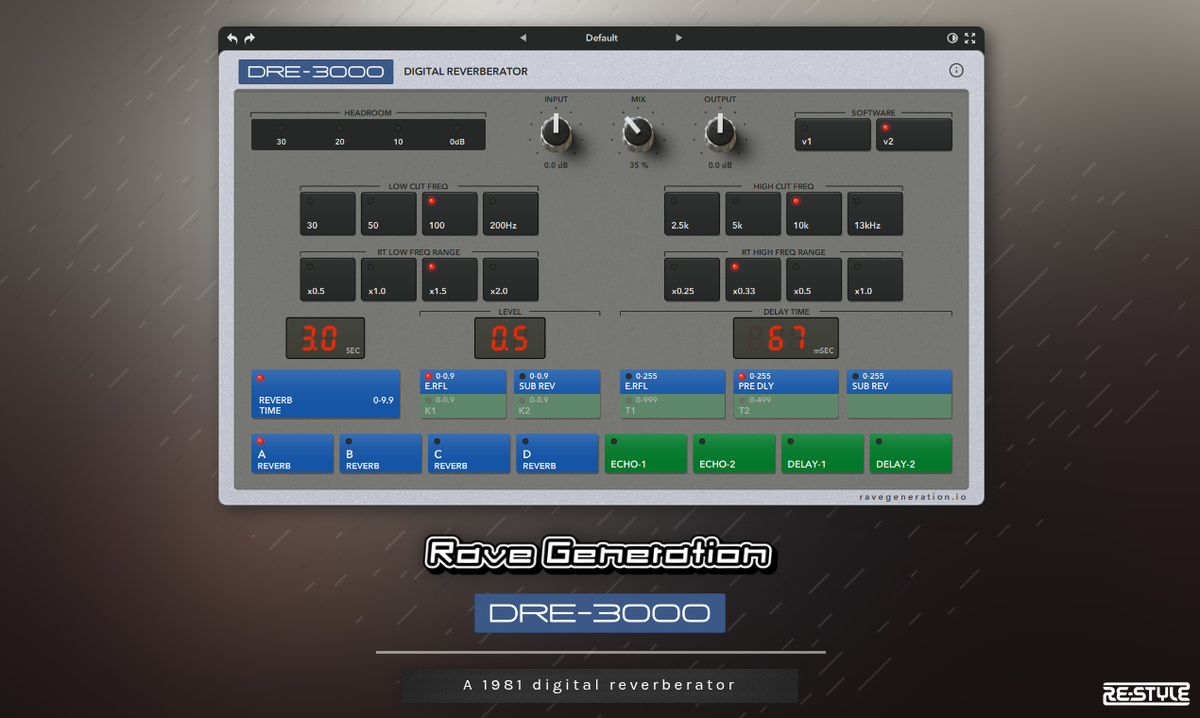The image size is (1200, 718).
Task: Click the delay time mSEC display
Action: tap(786, 339)
